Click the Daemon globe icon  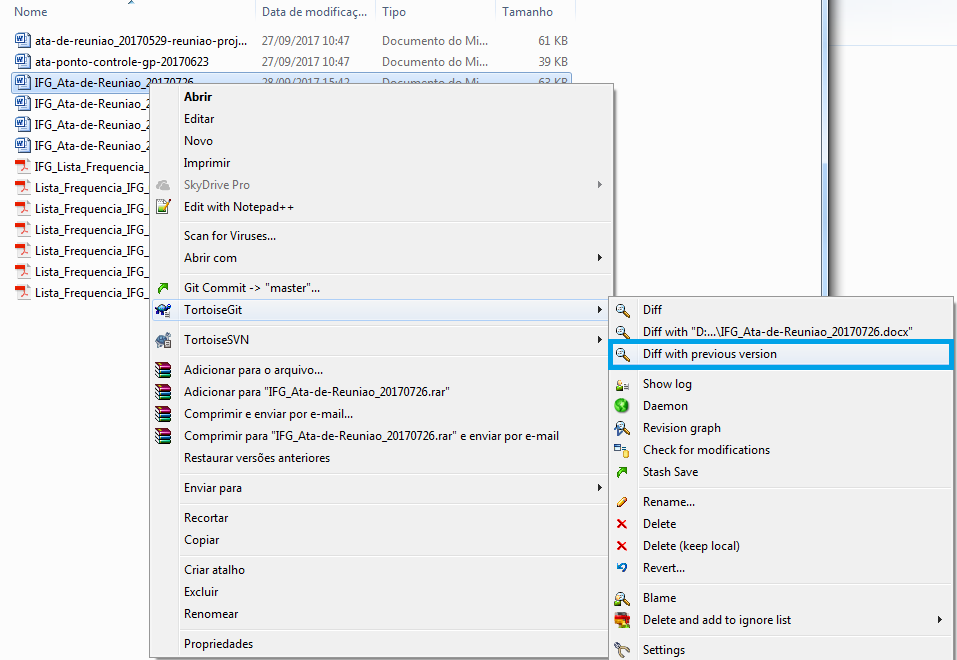(x=622, y=406)
